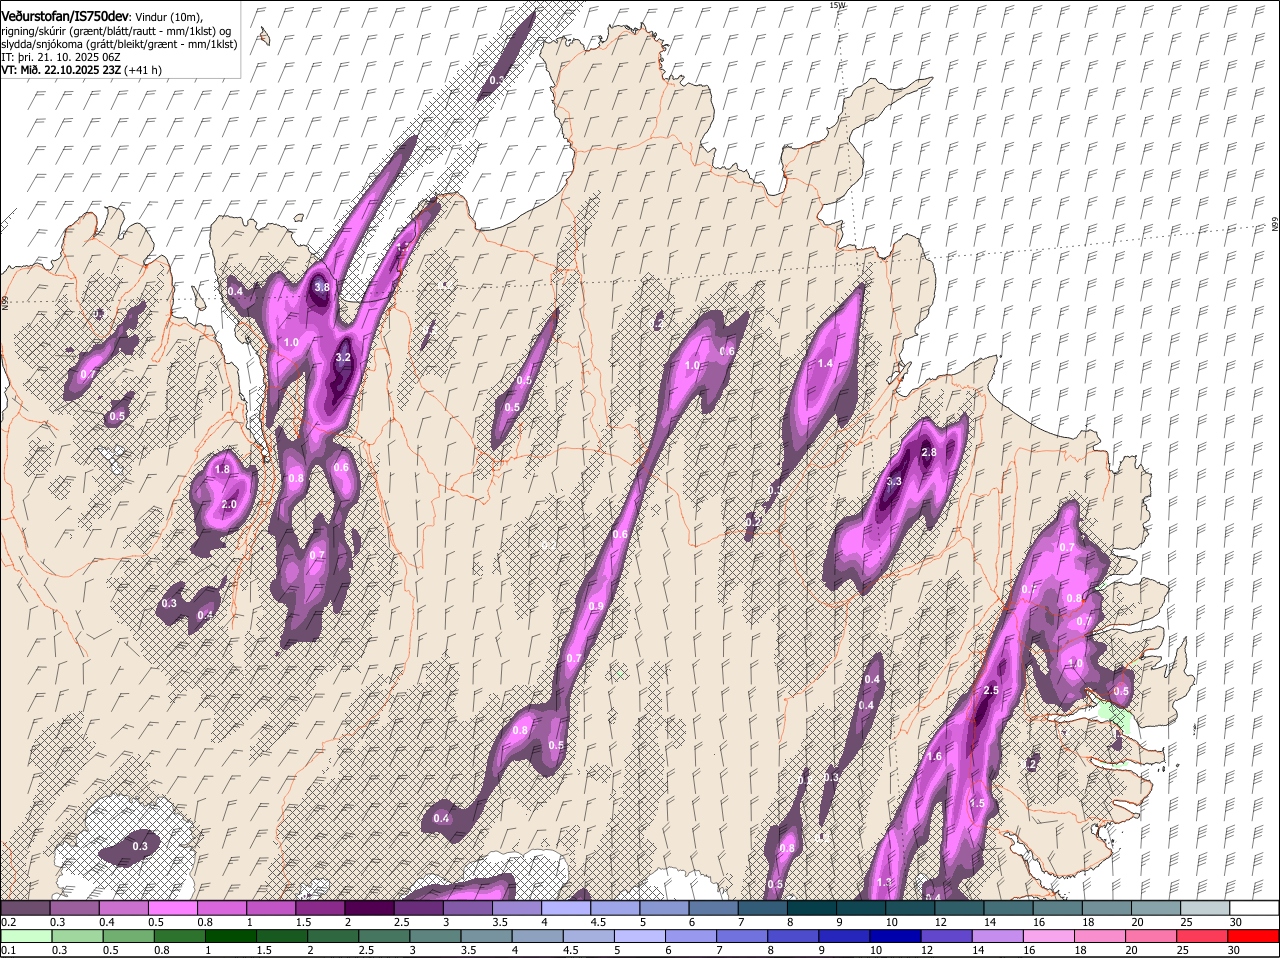
Task: Click the light grey snow swatch between 25 and 30
Action: coord(1206,908)
